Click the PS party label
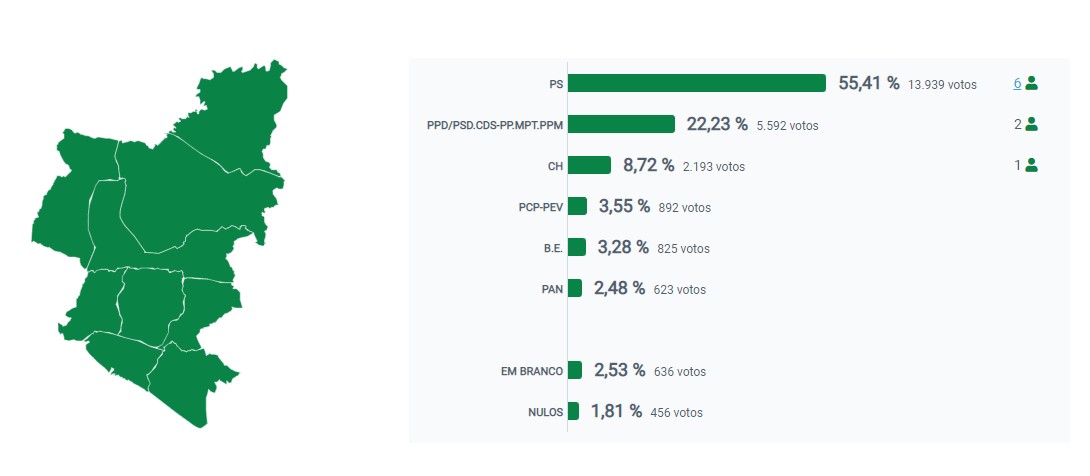The width and height of the screenshot is (1090, 476). point(556,84)
